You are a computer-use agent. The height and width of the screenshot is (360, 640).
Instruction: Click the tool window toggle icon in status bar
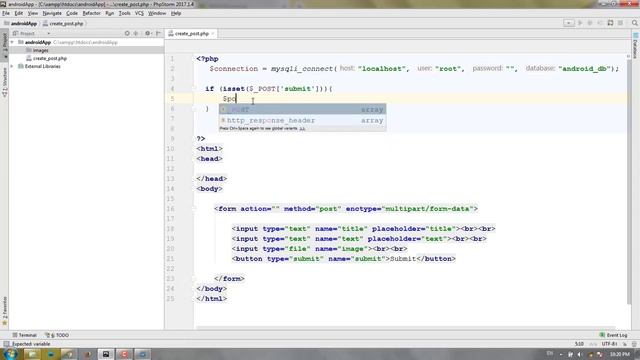point(6,344)
